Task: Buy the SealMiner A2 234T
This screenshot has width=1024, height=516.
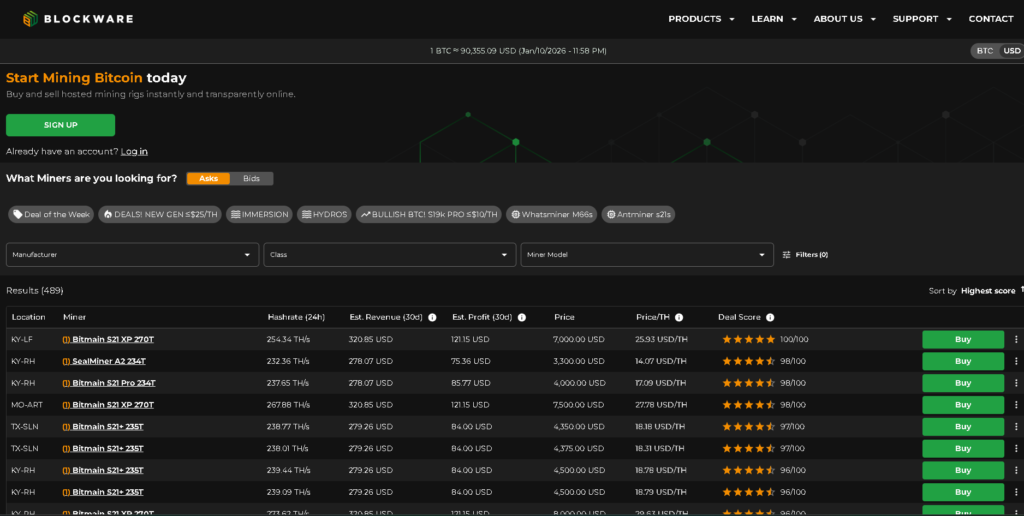Action: 963,361
